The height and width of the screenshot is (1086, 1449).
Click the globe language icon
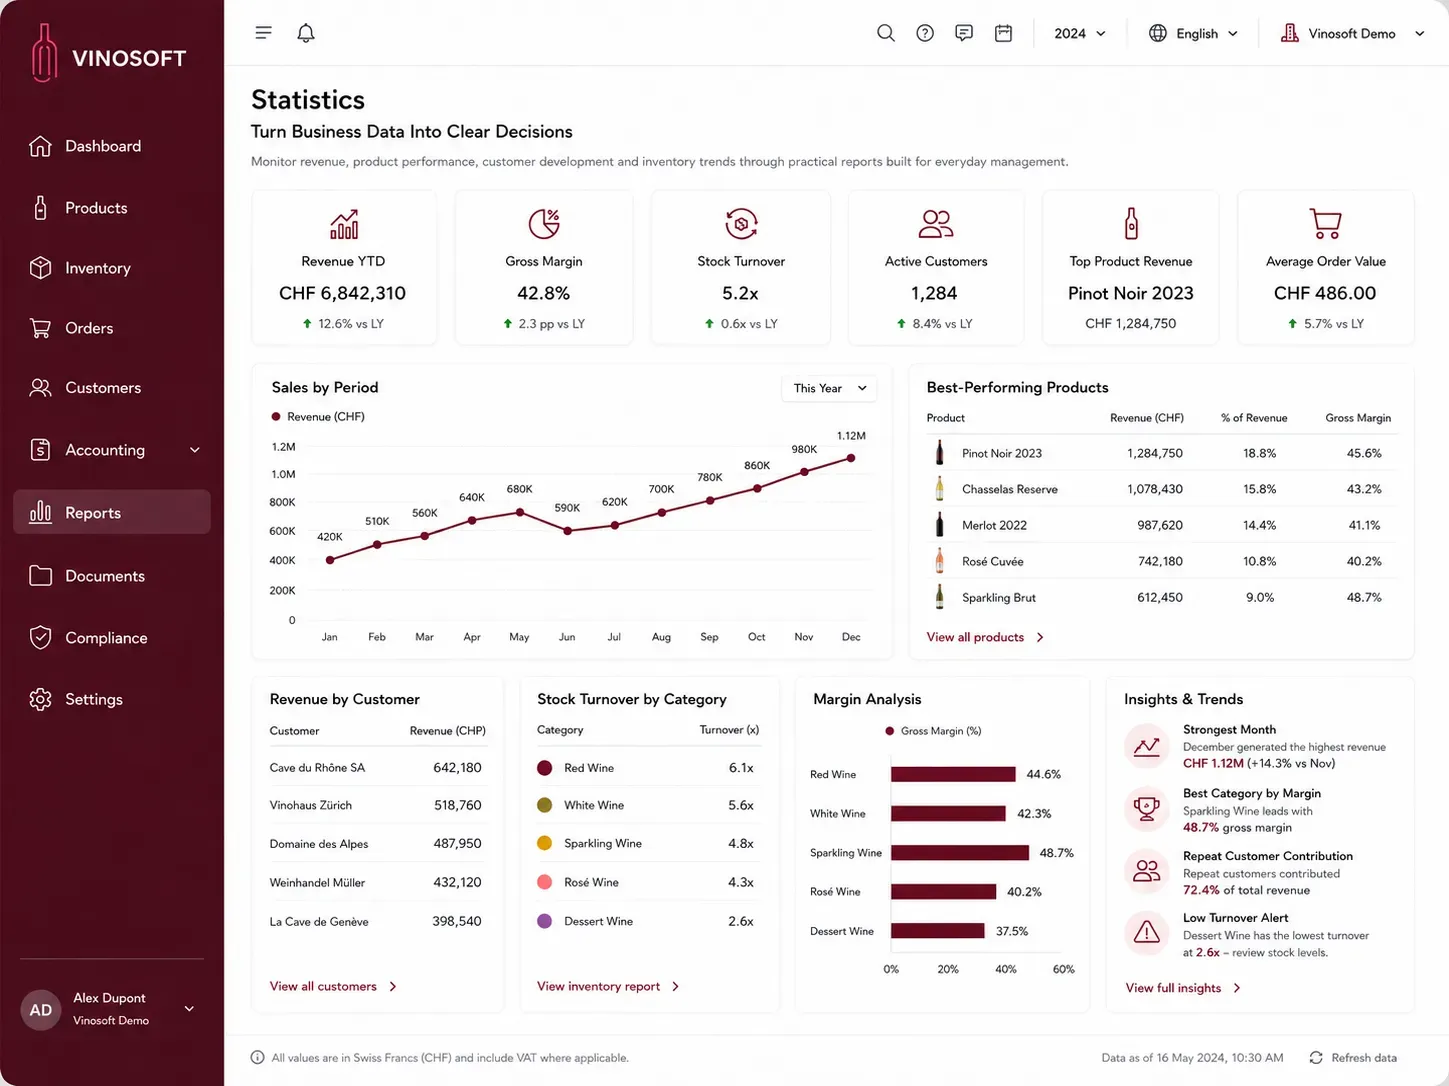coord(1157,33)
